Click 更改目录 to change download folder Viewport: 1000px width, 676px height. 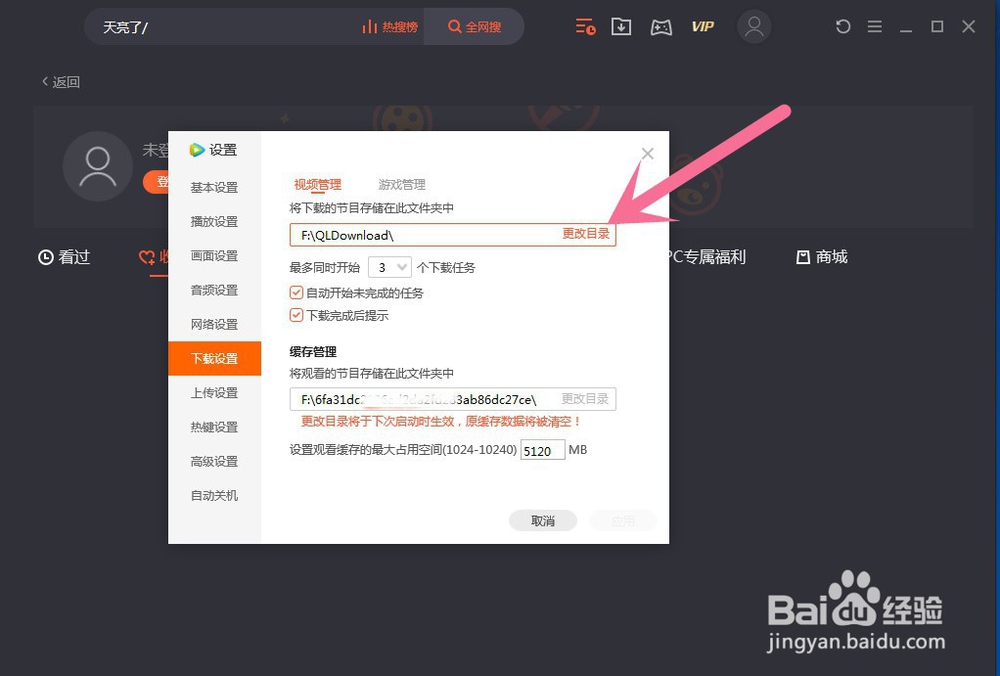tap(586, 233)
